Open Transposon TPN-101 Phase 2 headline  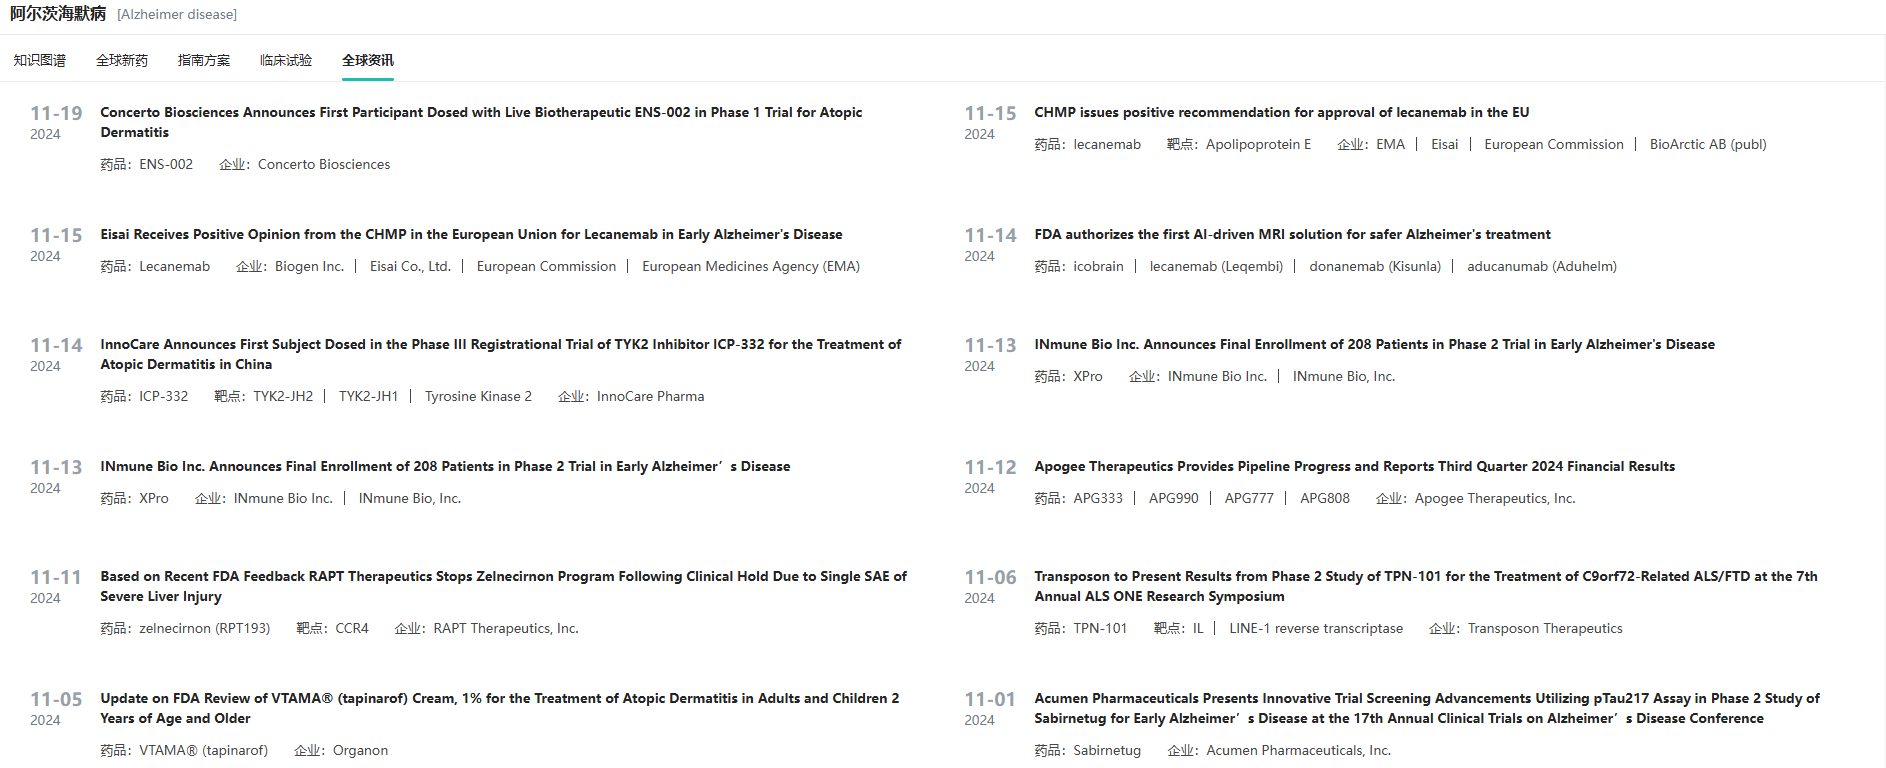pyautogui.click(x=1425, y=577)
